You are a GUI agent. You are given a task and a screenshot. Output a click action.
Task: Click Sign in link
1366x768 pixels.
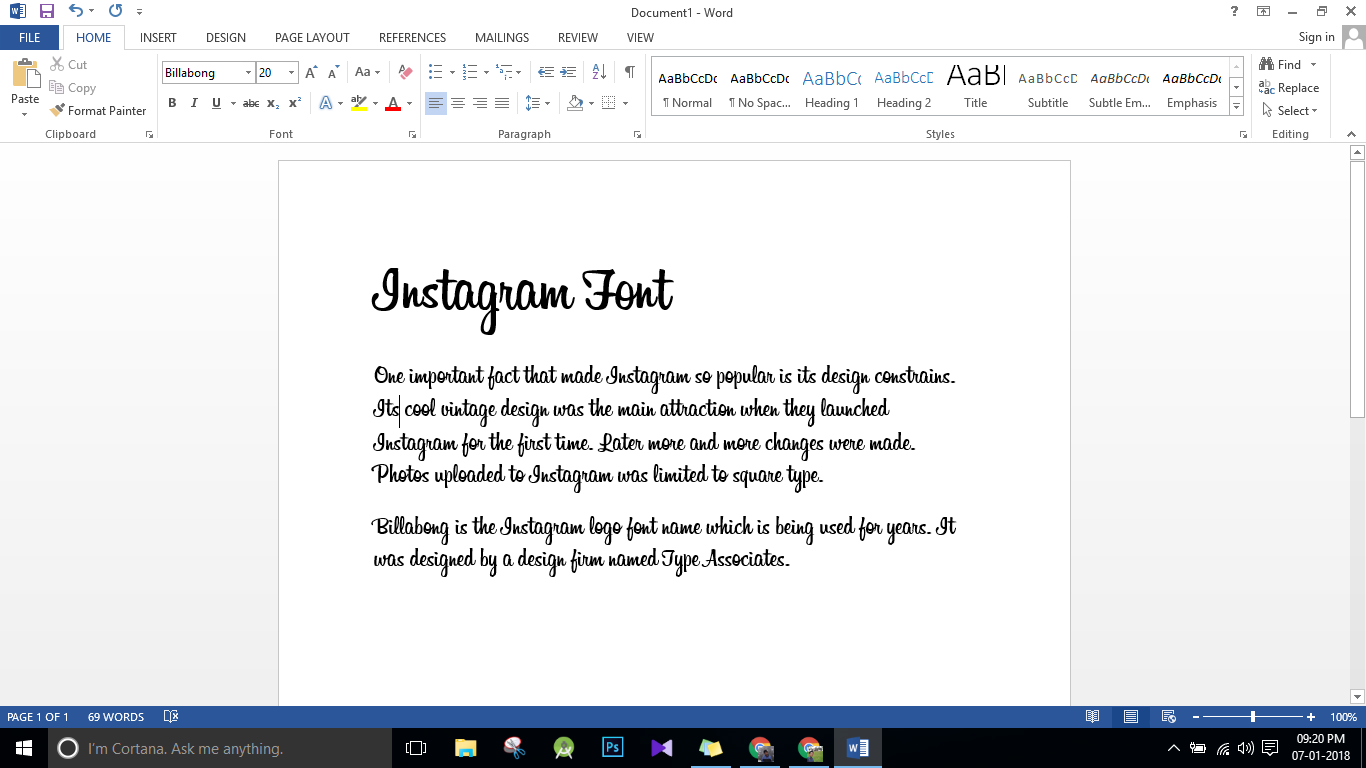coord(1316,37)
